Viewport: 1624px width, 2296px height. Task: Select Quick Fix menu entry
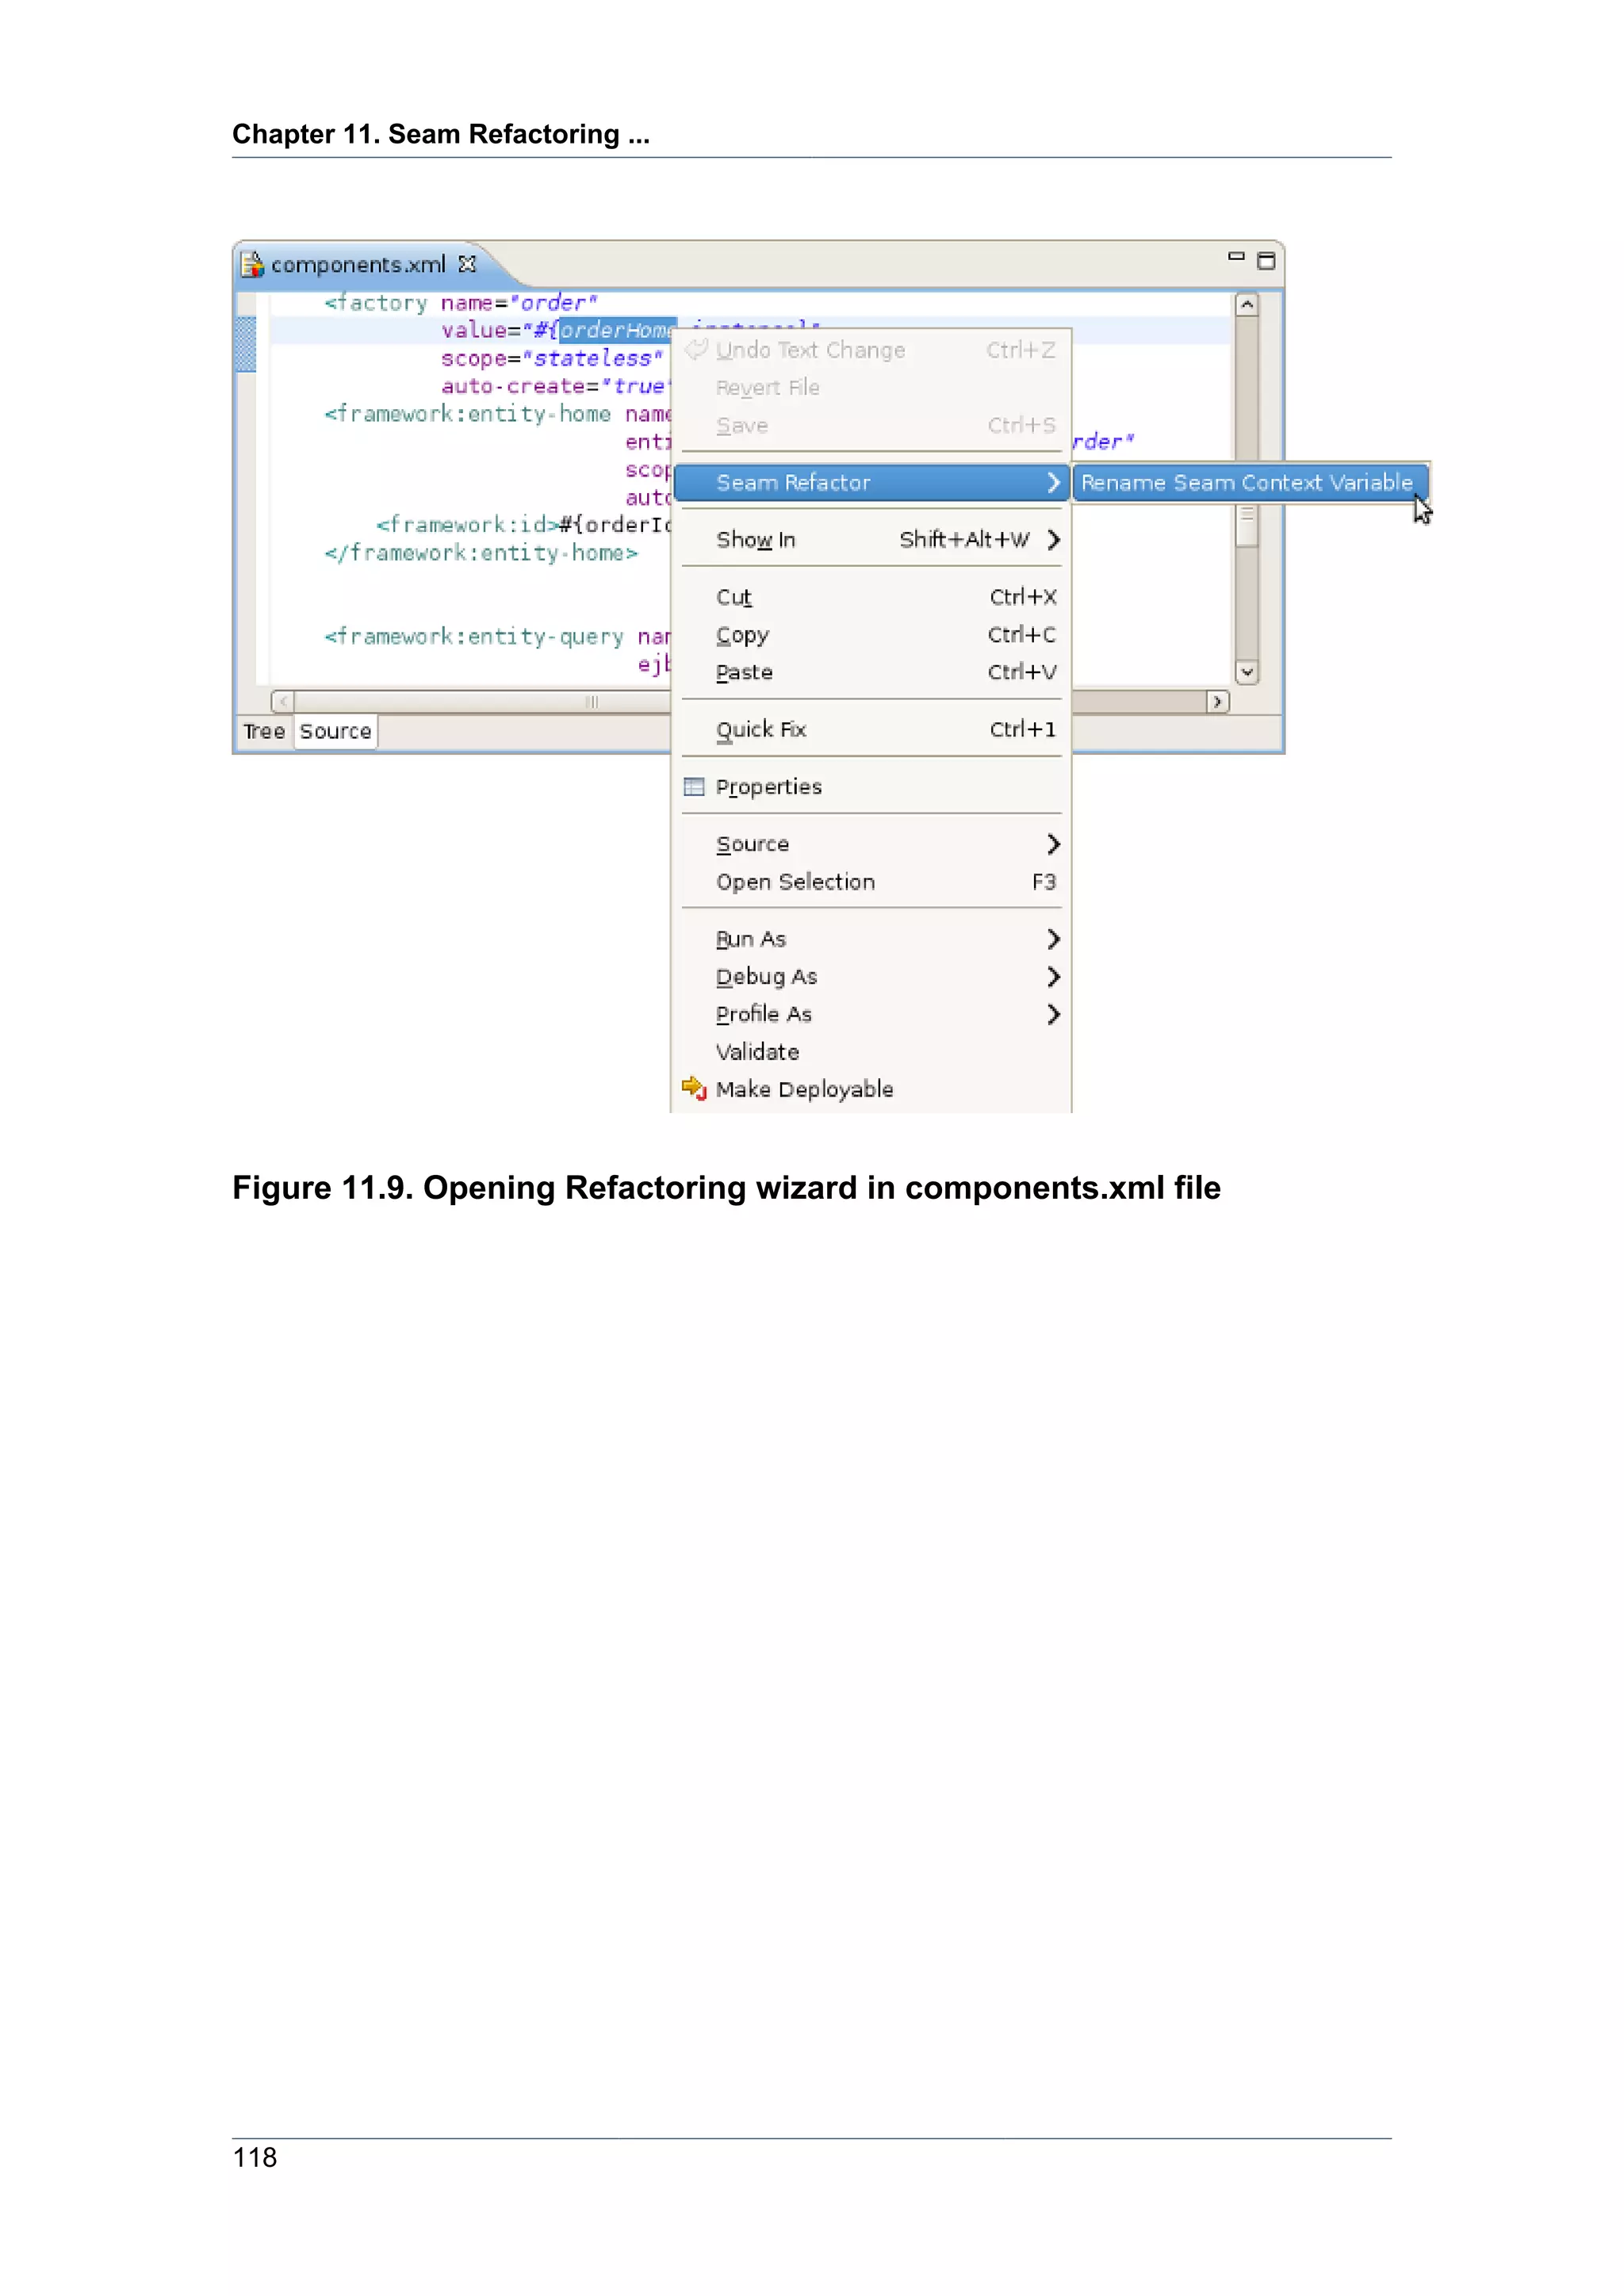[x=871, y=729]
